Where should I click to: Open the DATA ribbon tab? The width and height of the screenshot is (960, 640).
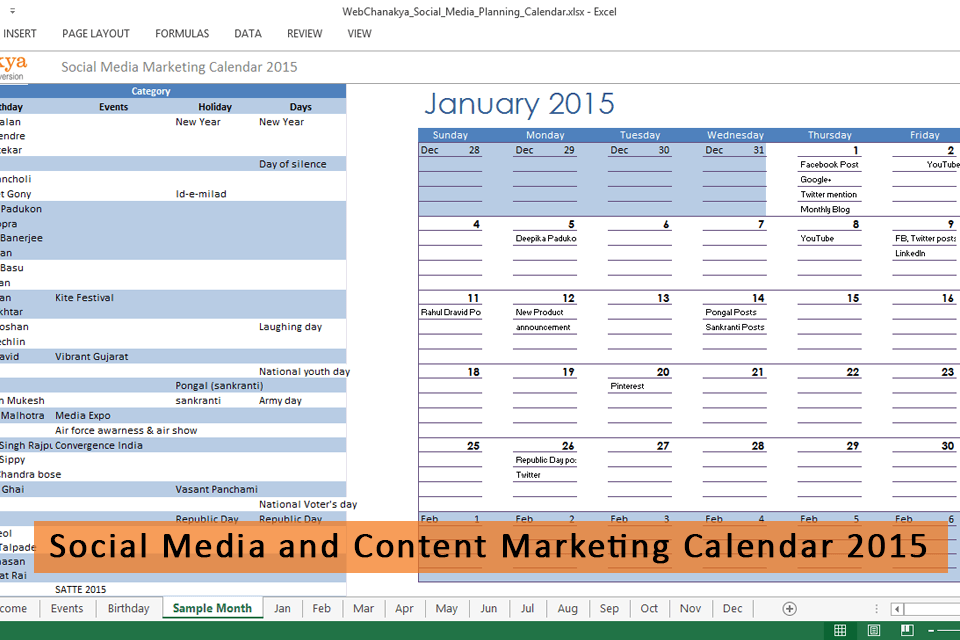tap(248, 33)
